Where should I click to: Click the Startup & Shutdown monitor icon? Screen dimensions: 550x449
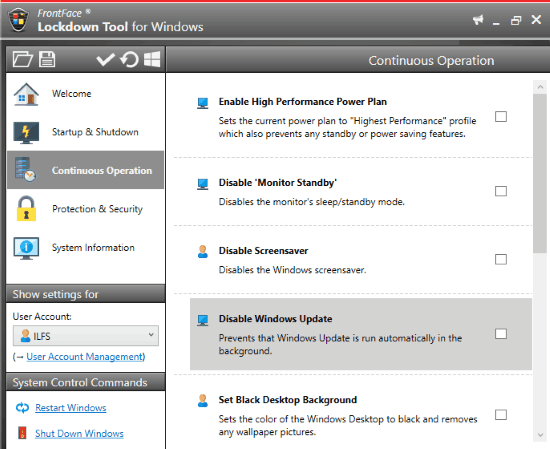click(x=26, y=133)
